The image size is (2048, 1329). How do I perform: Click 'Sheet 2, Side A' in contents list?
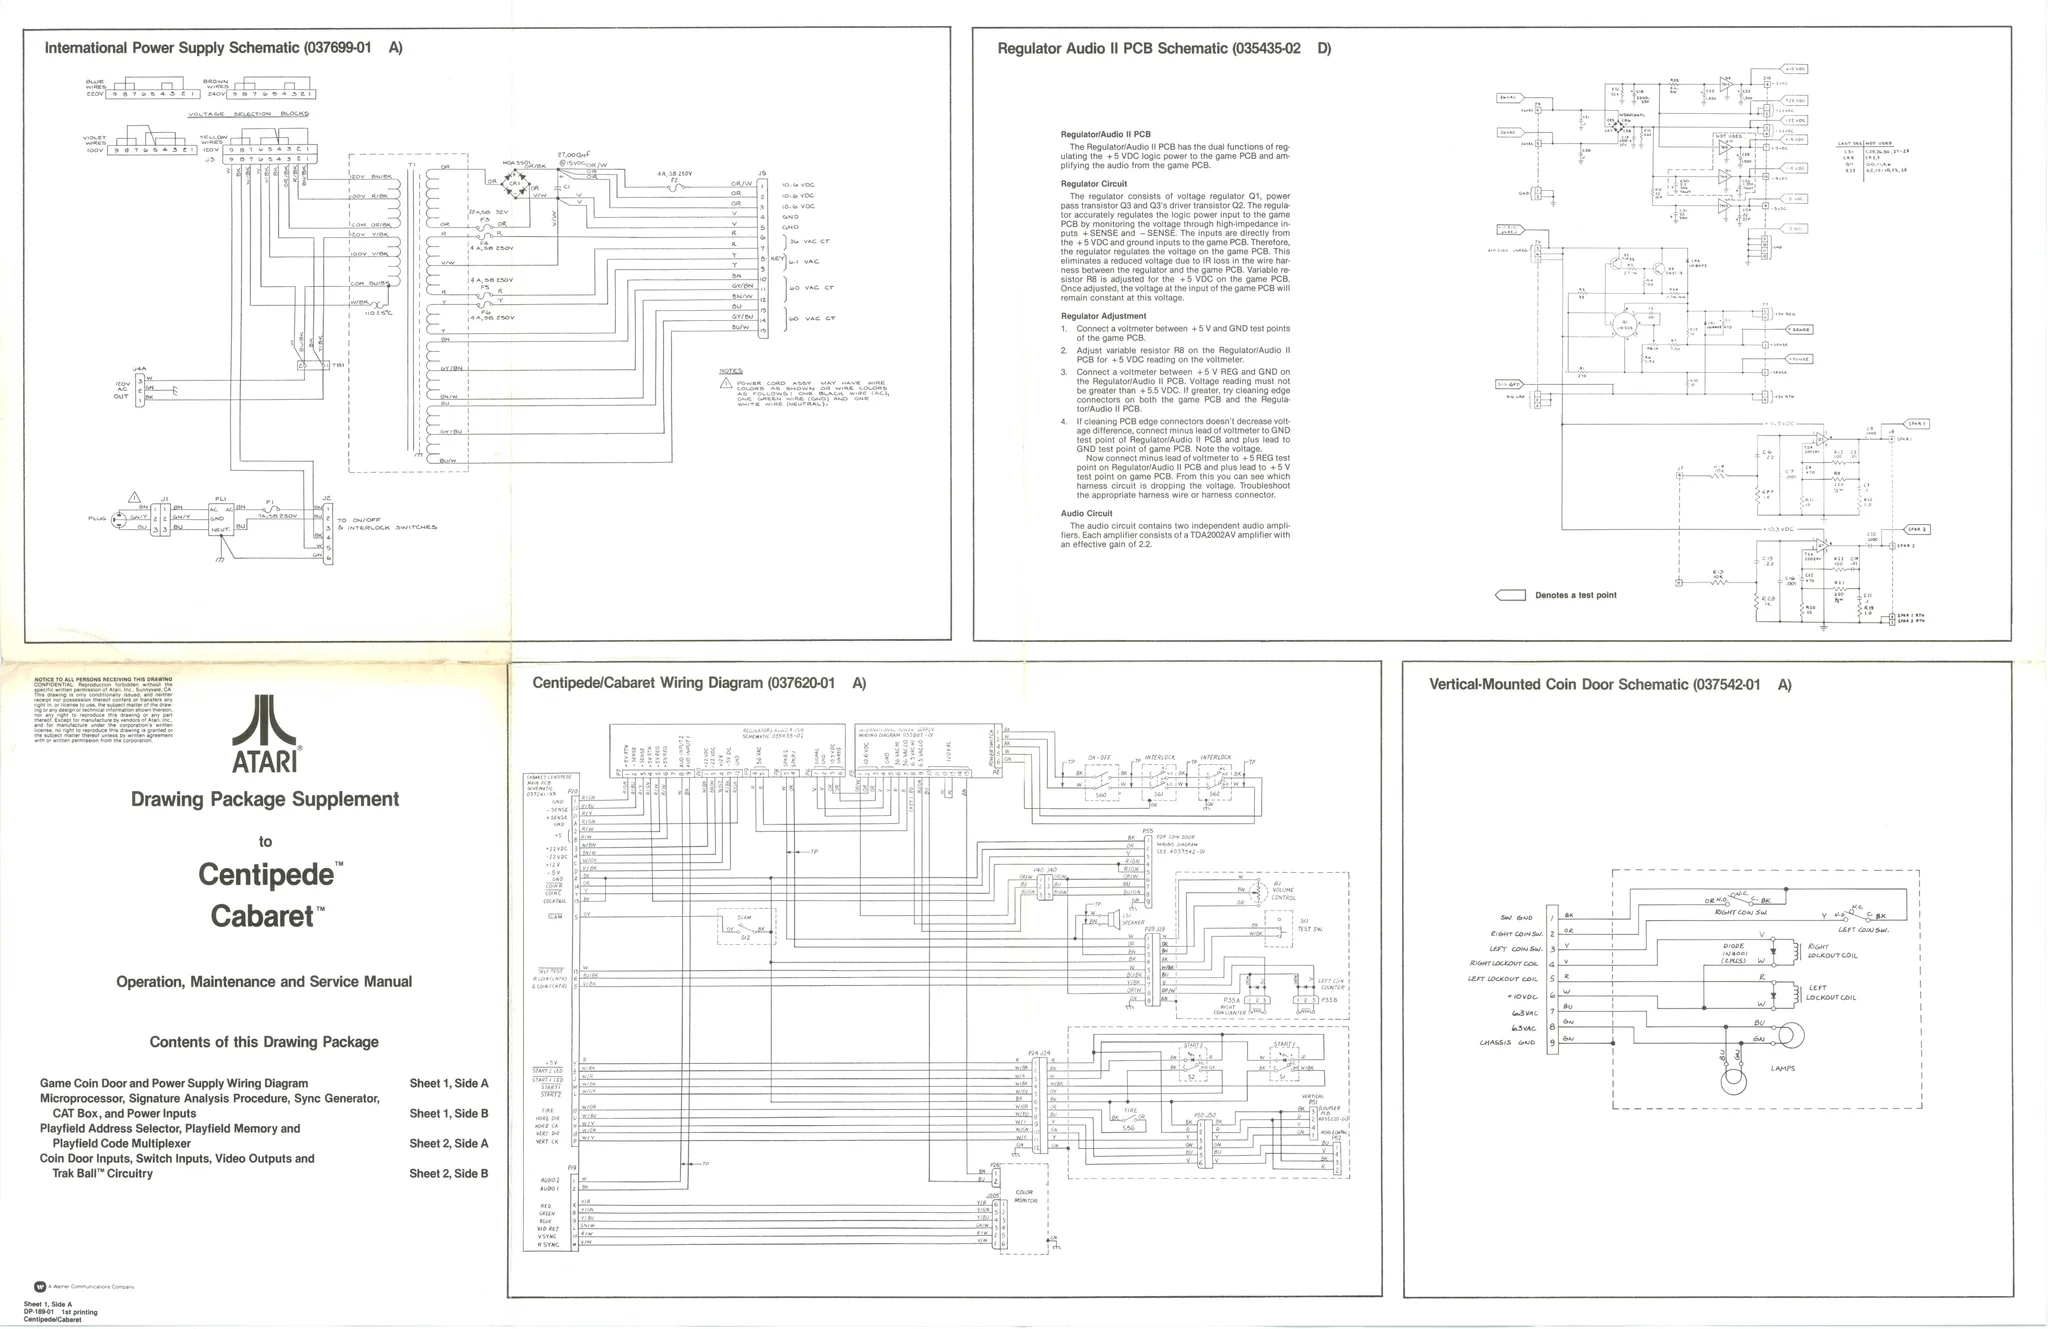pyautogui.click(x=449, y=1143)
